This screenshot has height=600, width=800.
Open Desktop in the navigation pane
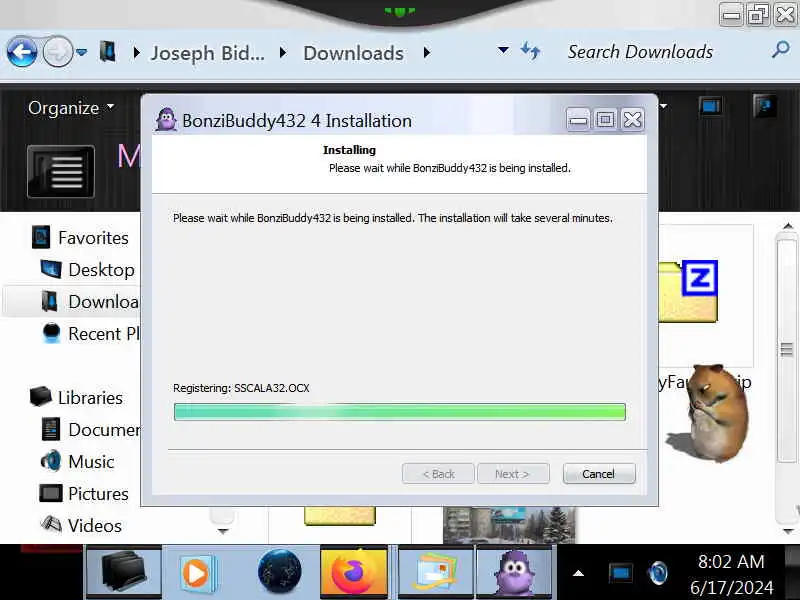(102, 270)
